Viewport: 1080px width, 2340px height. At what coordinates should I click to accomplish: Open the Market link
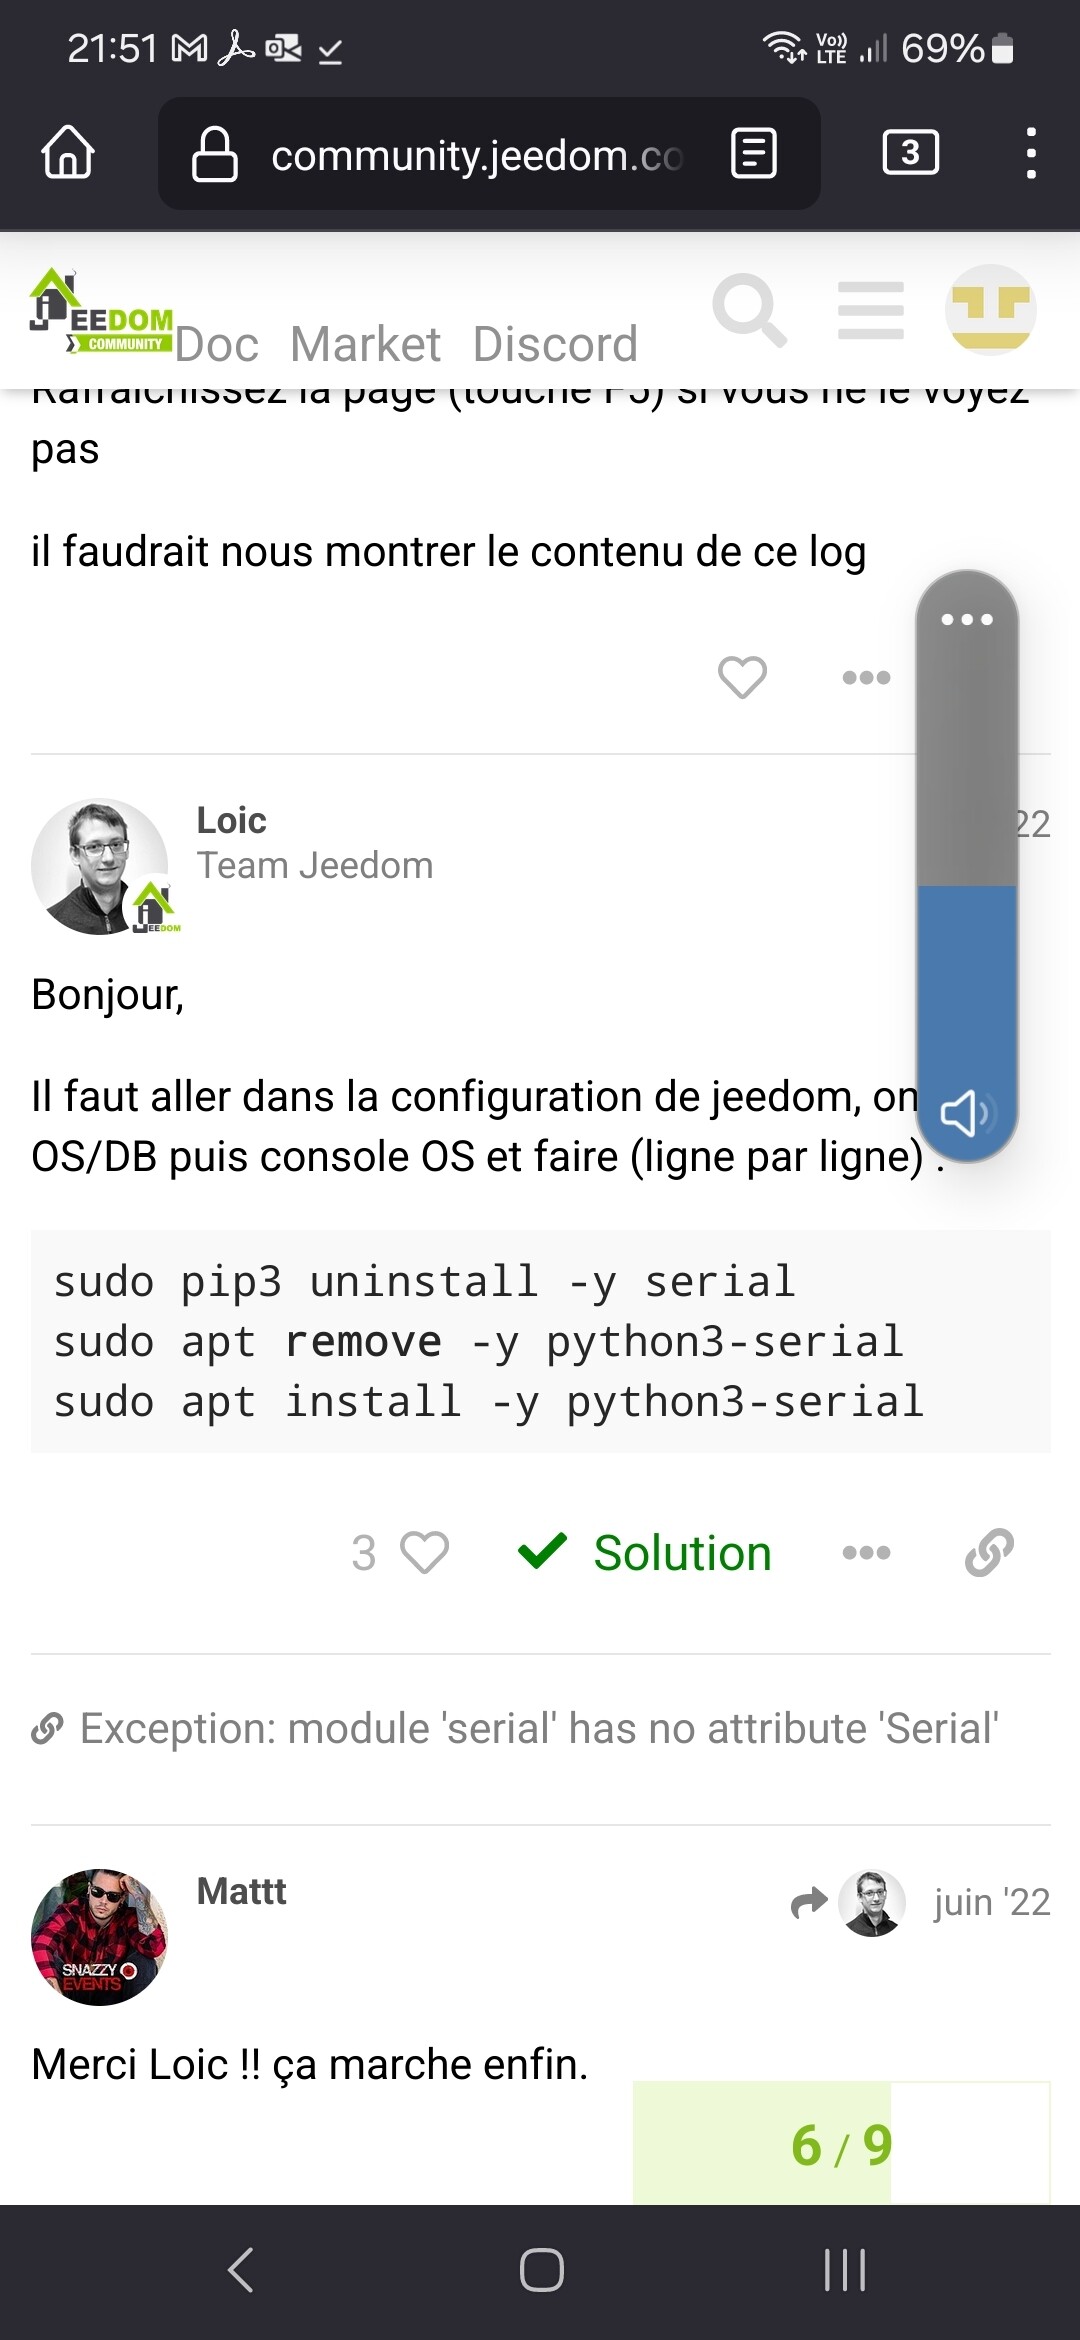365,345
